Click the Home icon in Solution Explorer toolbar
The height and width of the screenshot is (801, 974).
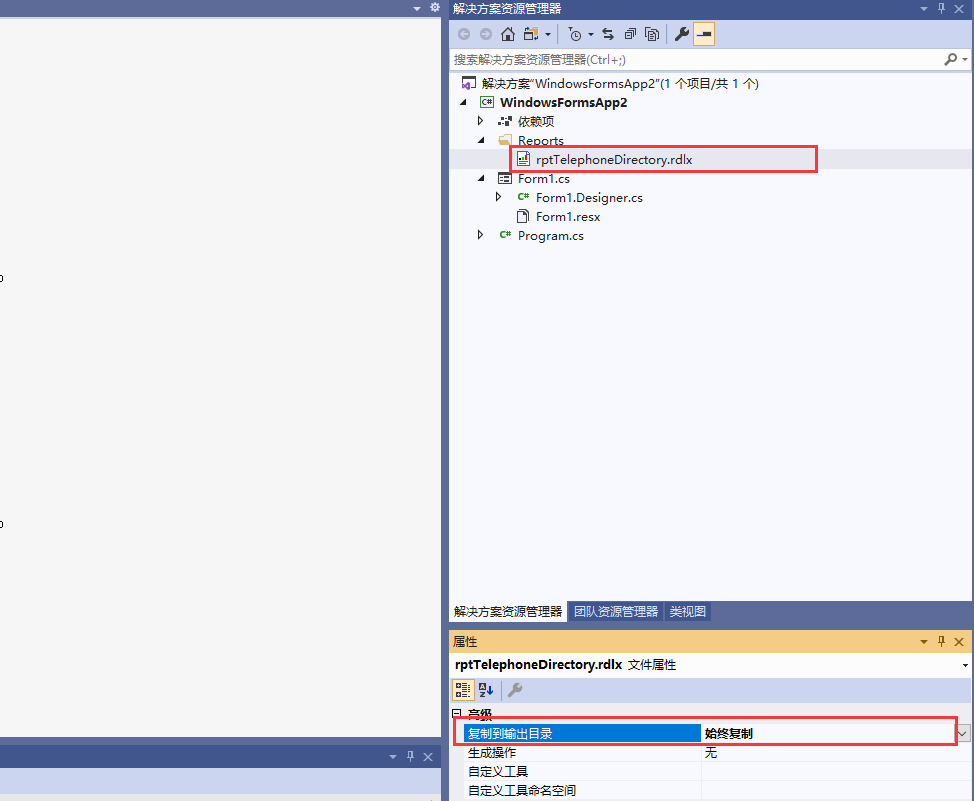click(x=507, y=34)
